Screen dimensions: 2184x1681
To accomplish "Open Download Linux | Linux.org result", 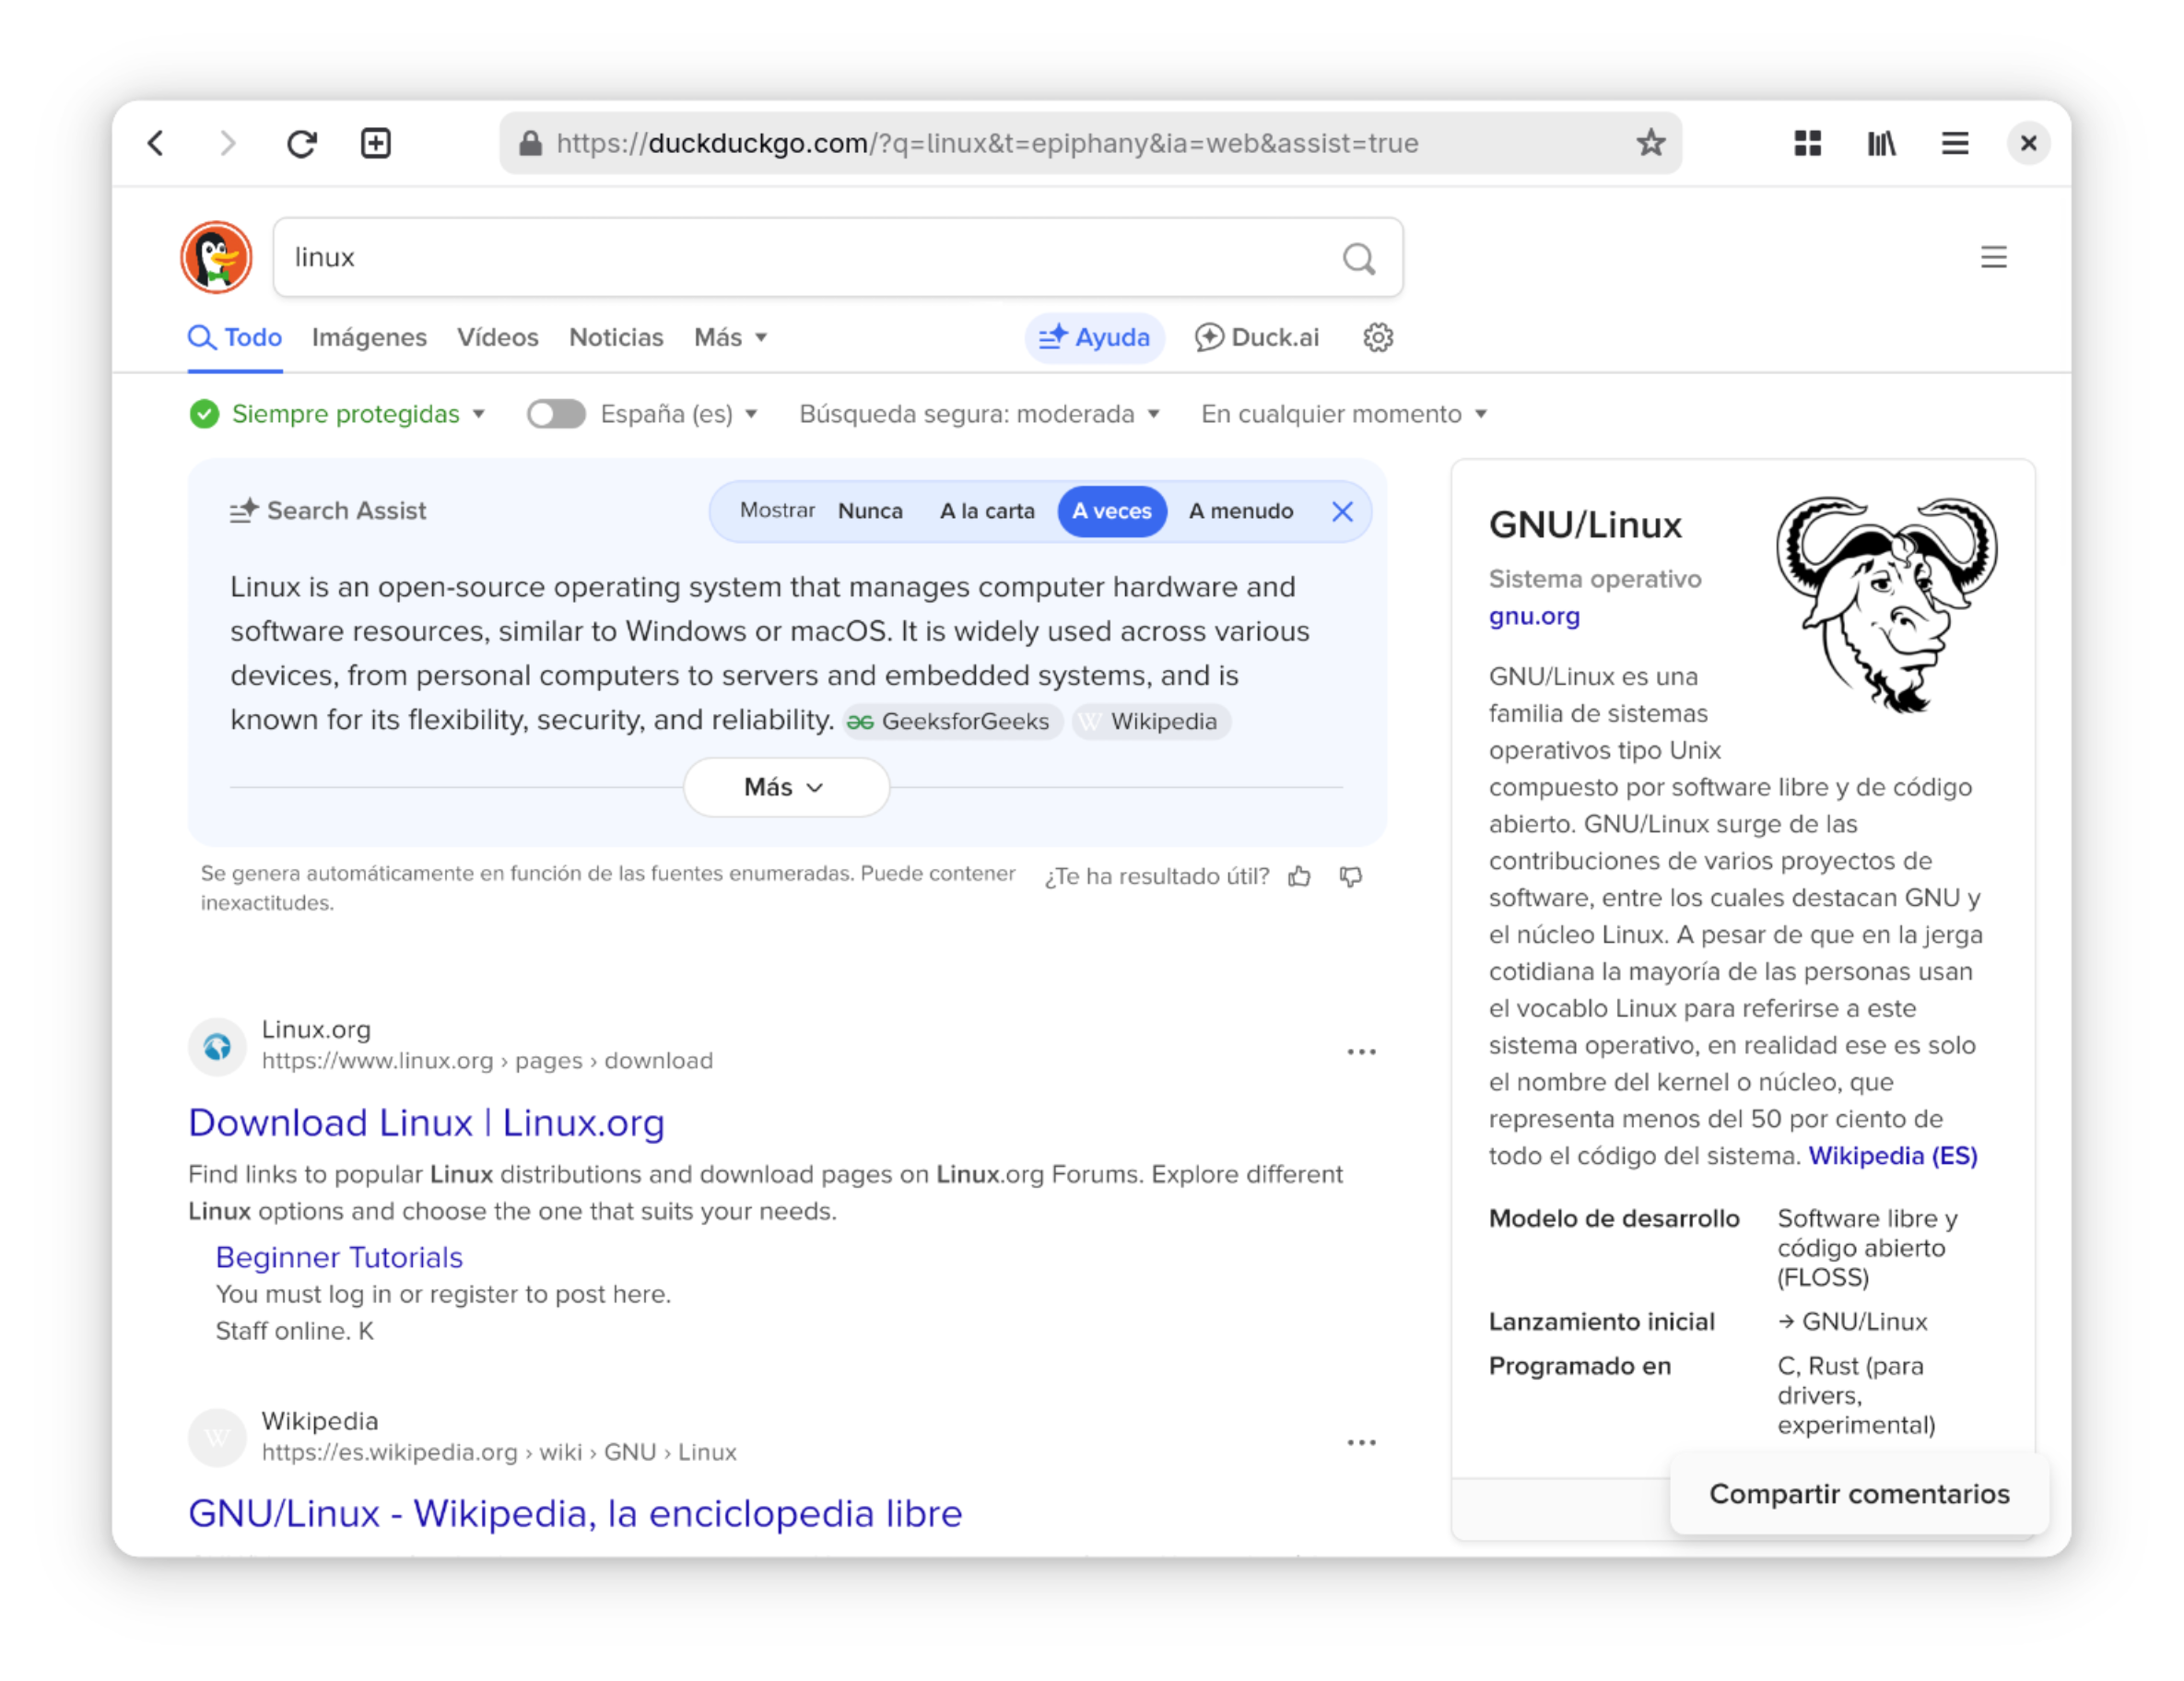I will click(x=426, y=1123).
